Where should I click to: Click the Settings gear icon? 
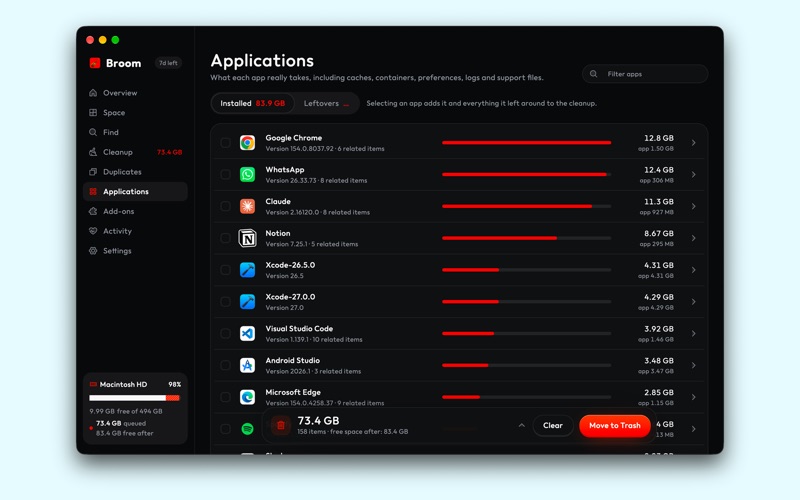click(x=93, y=251)
